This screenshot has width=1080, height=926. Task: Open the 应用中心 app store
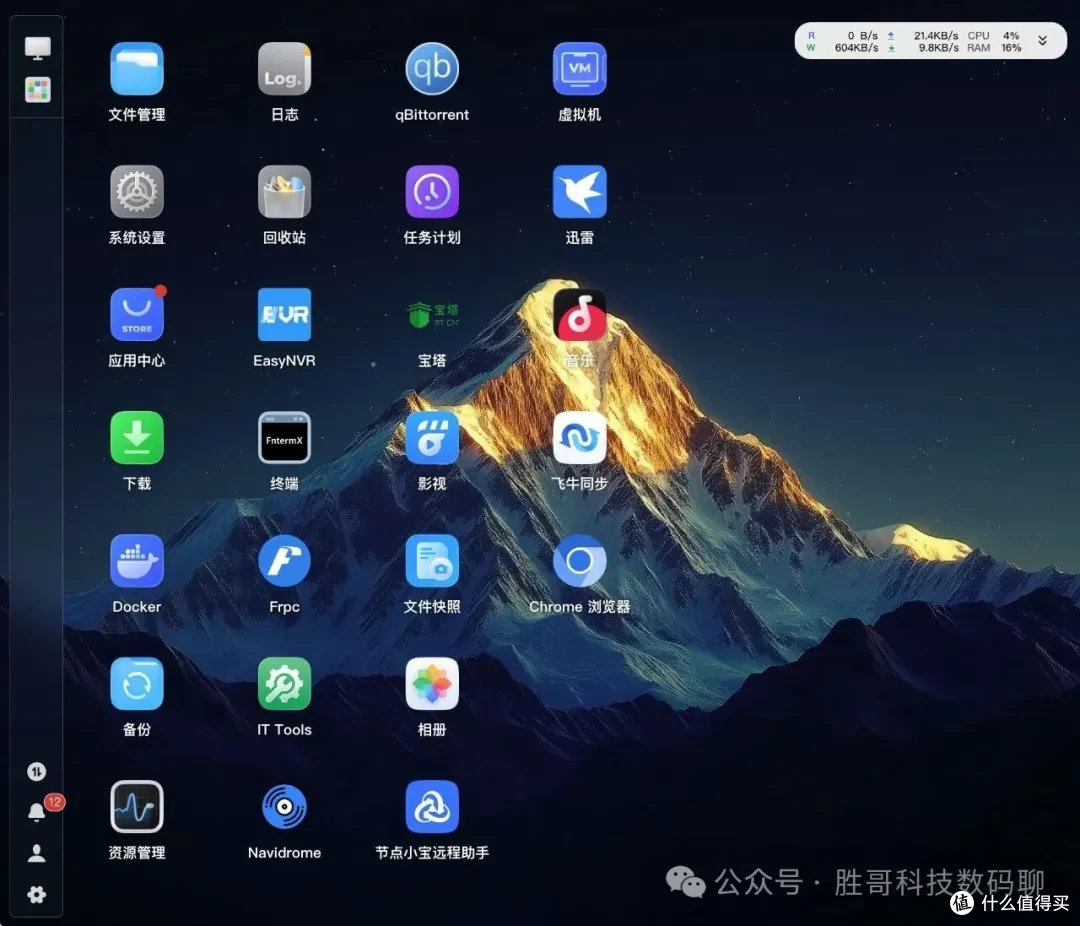tap(136, 315)
